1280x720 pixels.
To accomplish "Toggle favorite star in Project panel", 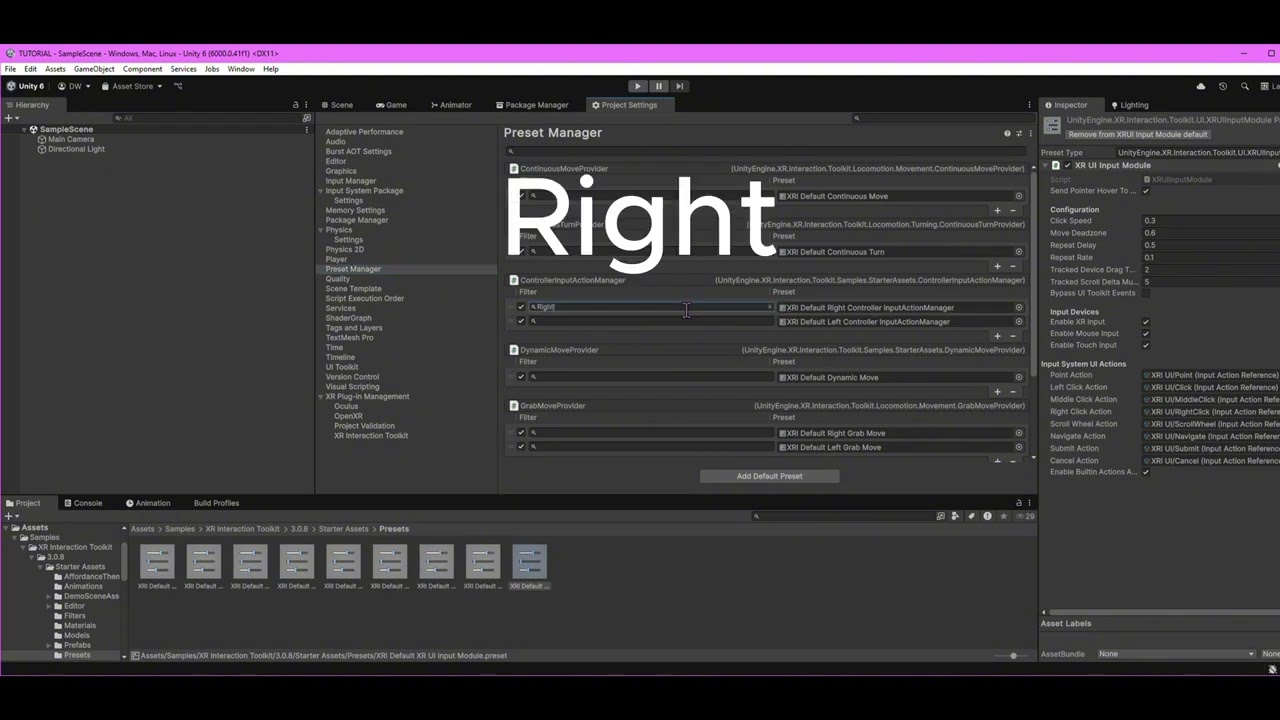I will click(1003, 516).
